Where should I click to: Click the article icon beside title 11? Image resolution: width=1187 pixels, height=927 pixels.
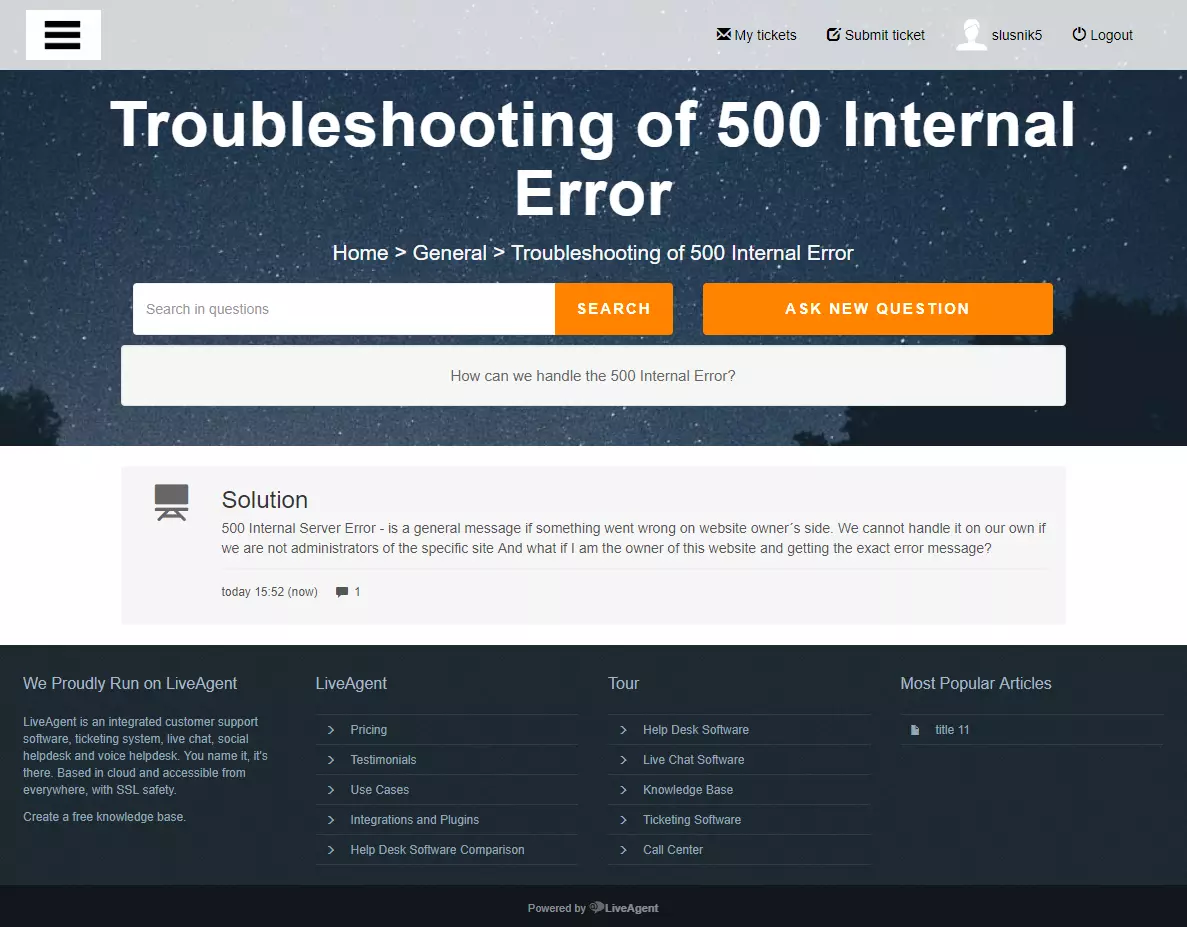point(915,729)
